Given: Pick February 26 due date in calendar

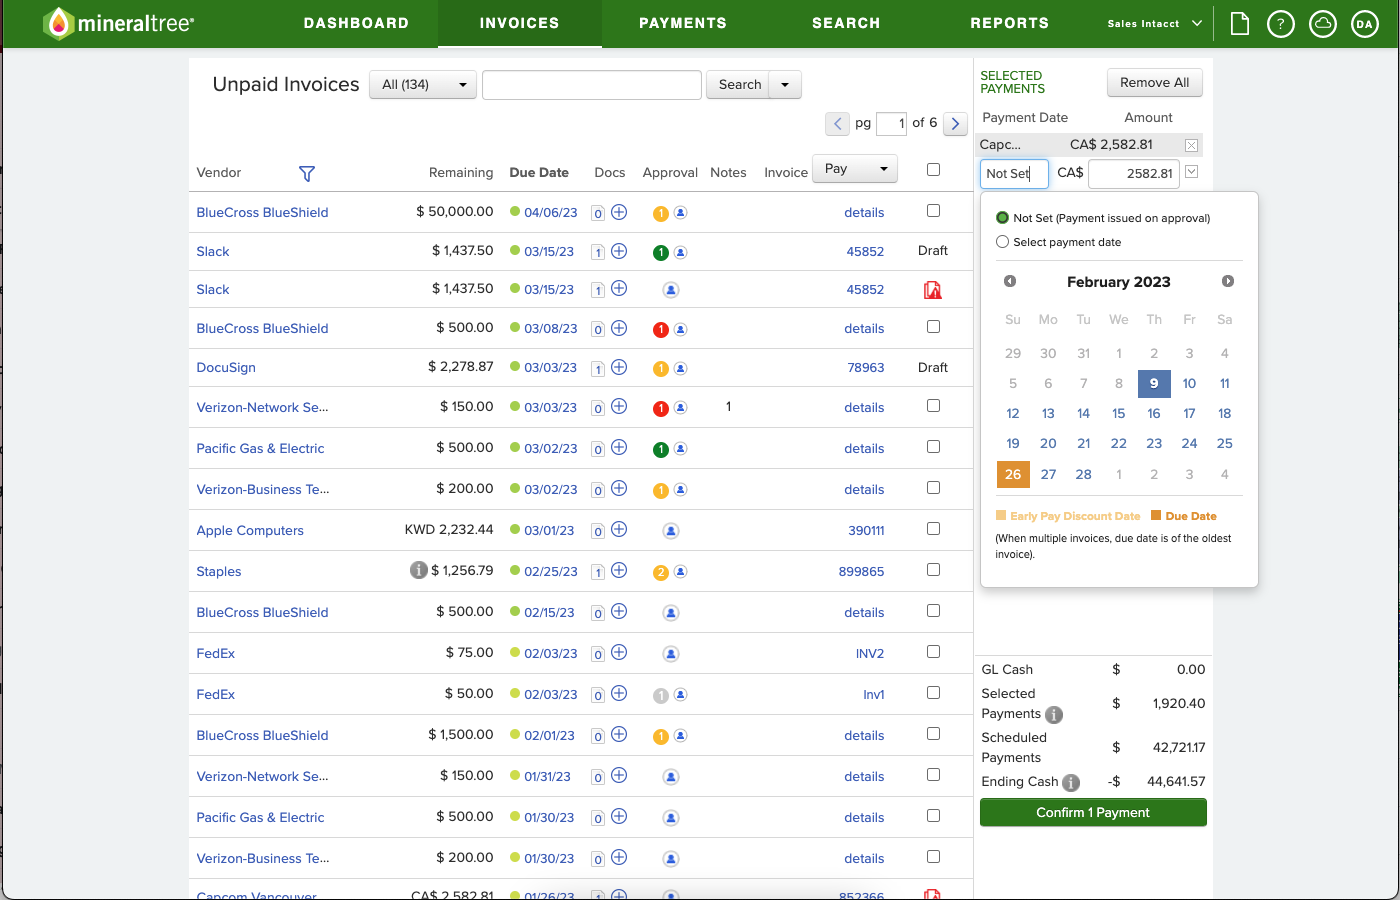Looking at the screenshot, I should [1013, 474].
